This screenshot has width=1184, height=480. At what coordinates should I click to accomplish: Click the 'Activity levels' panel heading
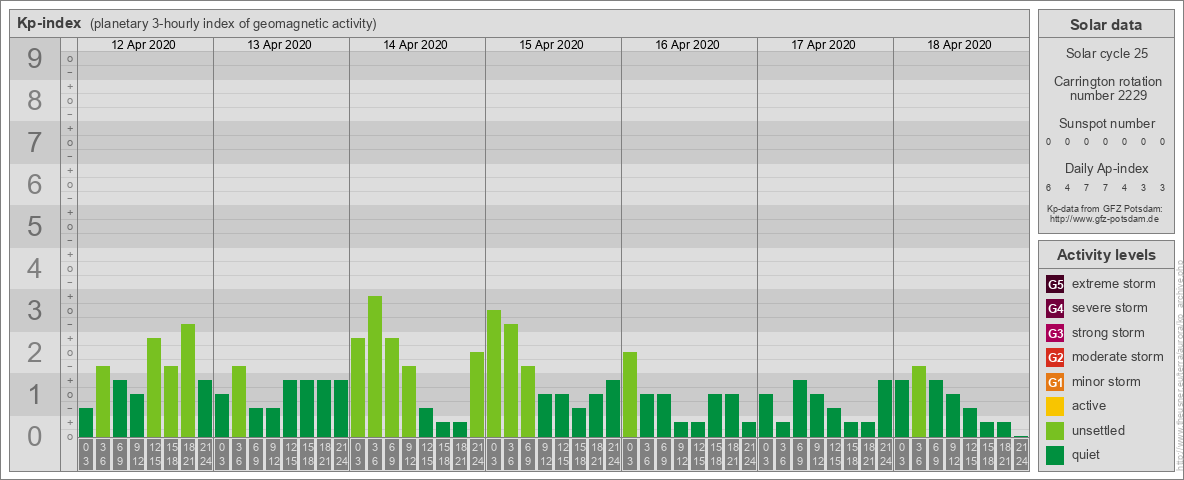1106,255
